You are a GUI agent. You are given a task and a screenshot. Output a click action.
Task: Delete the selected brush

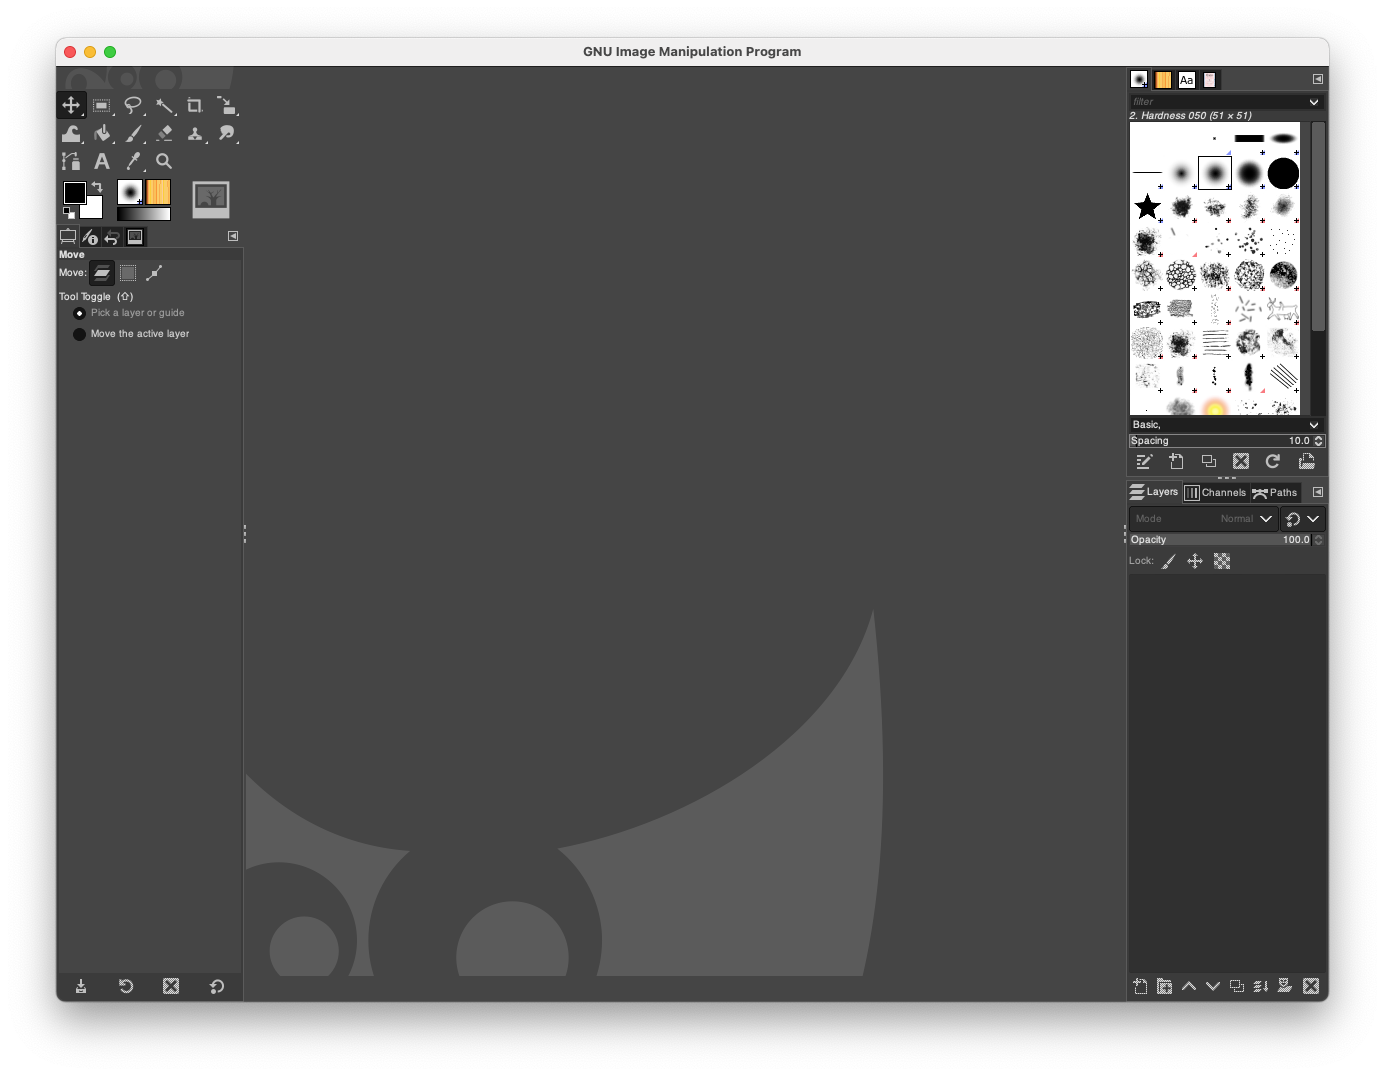(x=1241, y=461)
